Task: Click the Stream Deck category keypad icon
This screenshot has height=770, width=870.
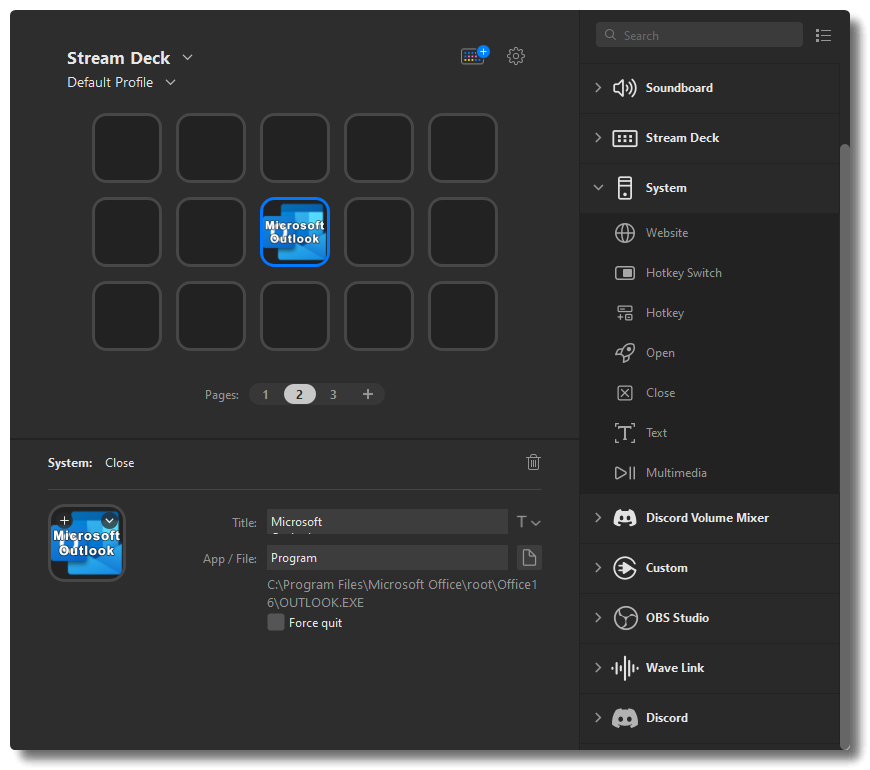Action: click(624, 138)
